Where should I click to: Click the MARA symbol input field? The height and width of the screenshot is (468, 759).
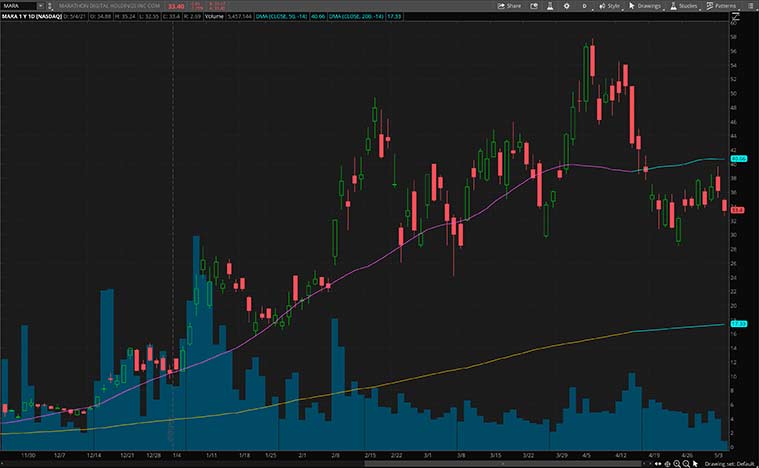[x=18, y=5]
